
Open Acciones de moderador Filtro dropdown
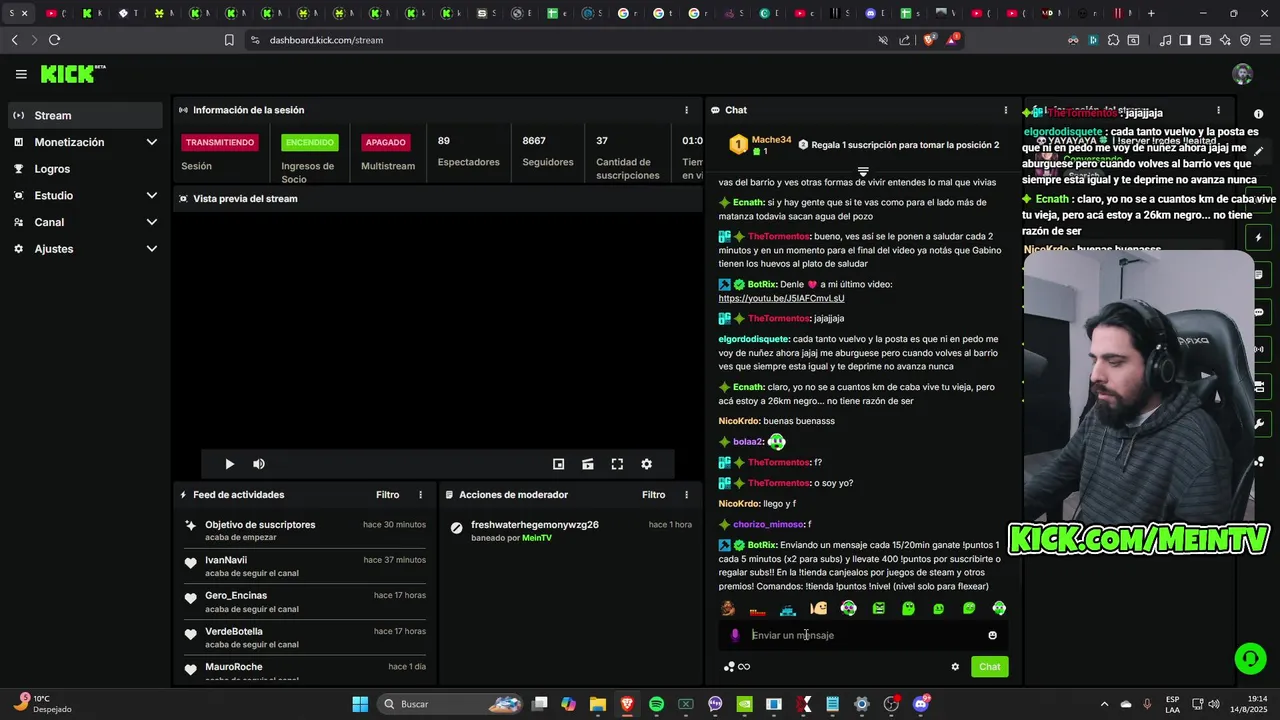pyautogui.click(x=653, y=495)
